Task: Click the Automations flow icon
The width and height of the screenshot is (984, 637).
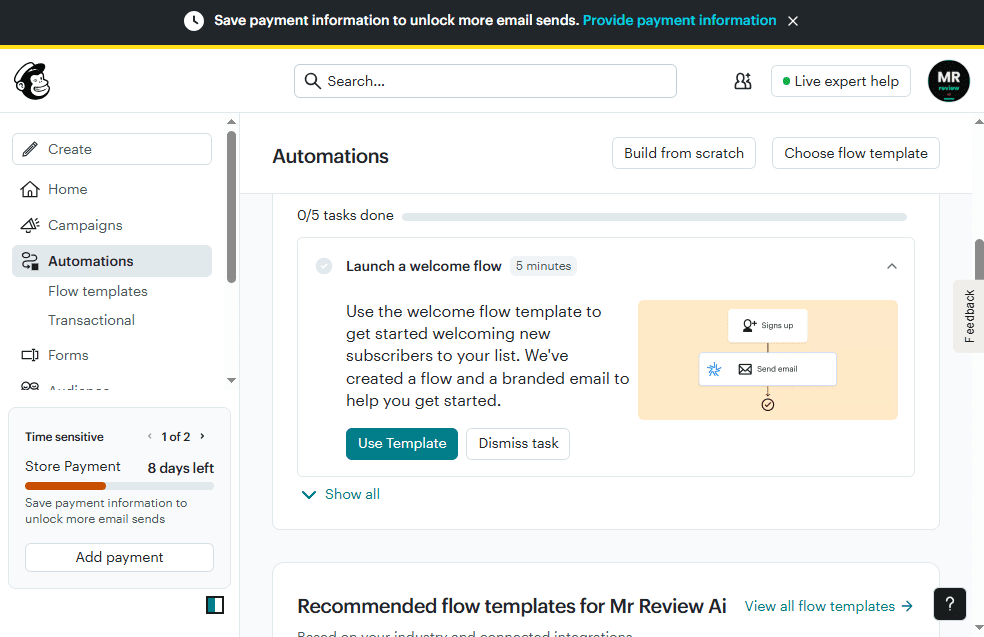Action: click(29, 261)
